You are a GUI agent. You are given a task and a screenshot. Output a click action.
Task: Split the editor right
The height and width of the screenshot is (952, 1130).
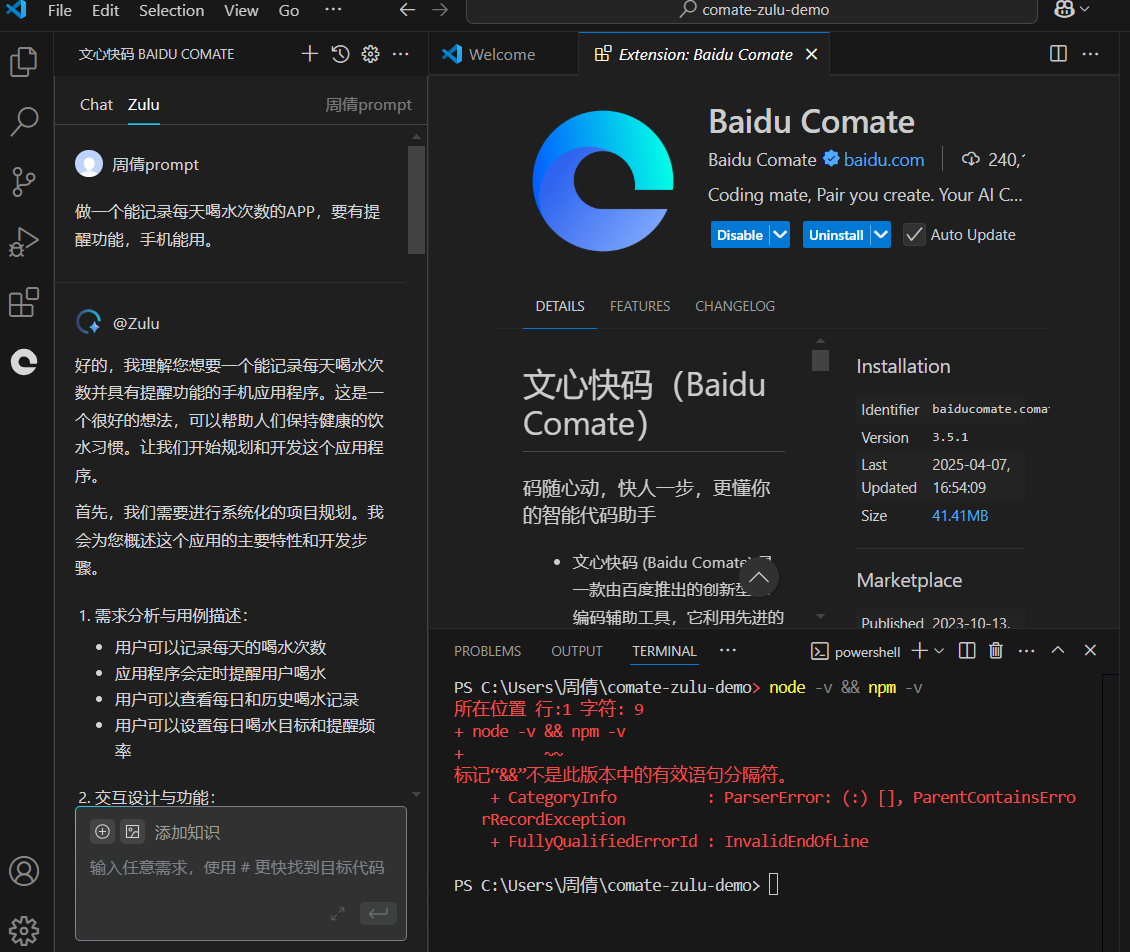[x=1058, y=54]
